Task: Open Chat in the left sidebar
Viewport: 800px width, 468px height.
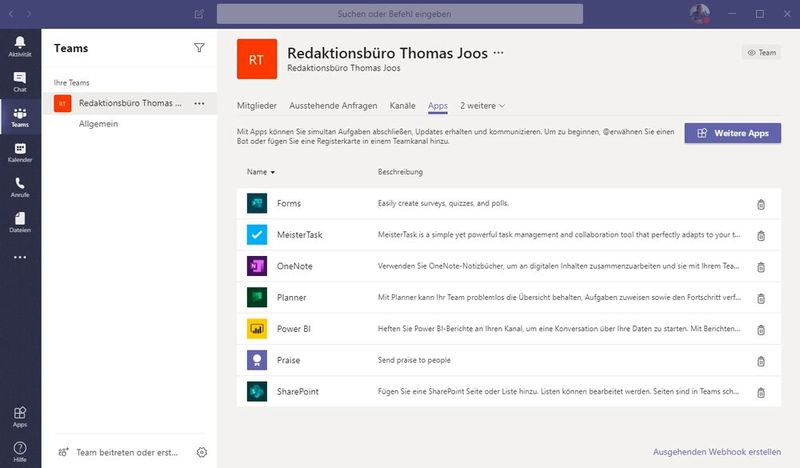Action: [x=20, y=82]
